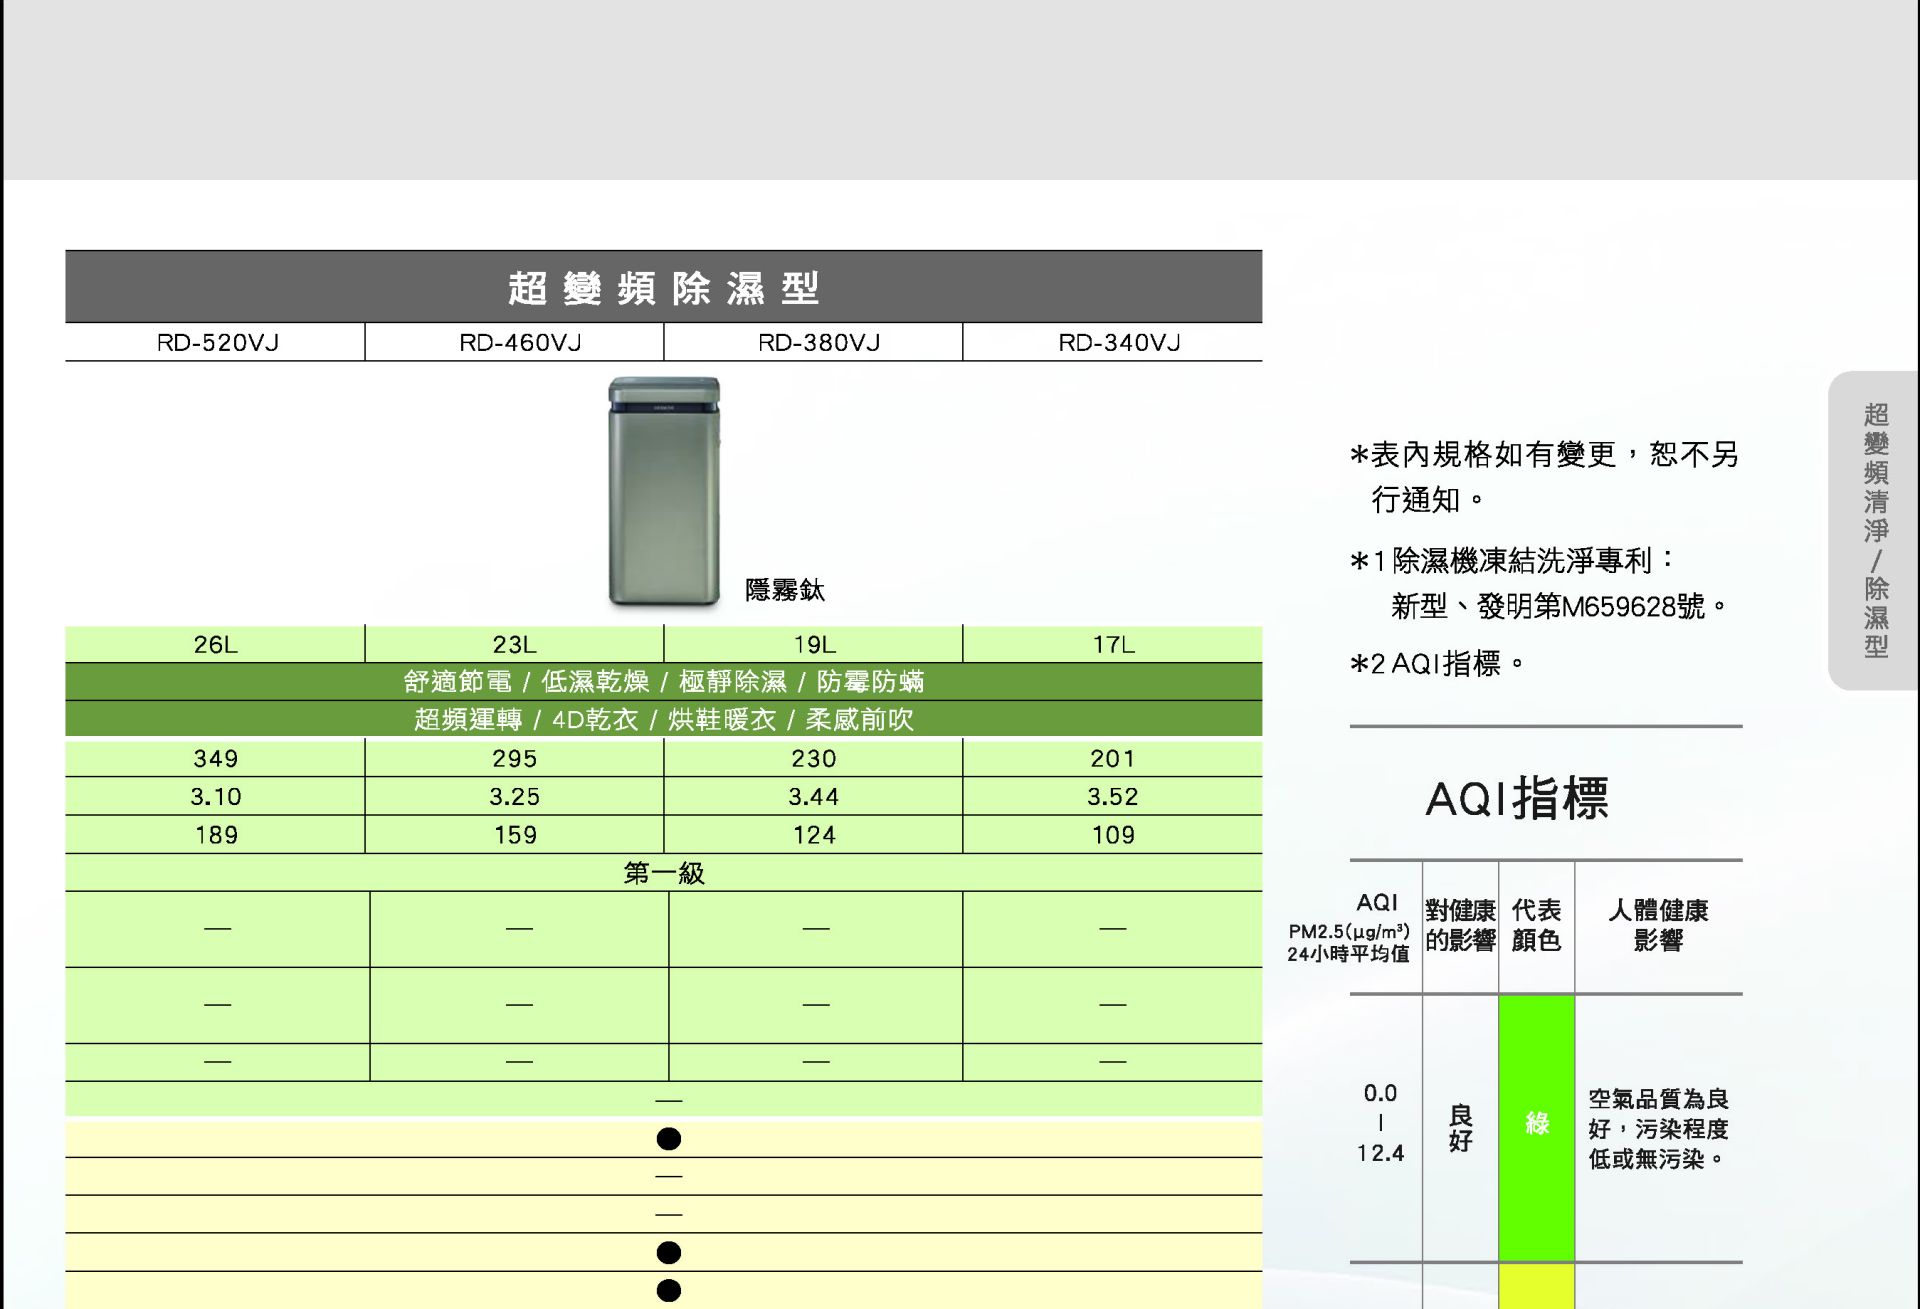Click the 舒適節電 feature row
Viewport: 1920px width, 1309px height.
[663, 682]
